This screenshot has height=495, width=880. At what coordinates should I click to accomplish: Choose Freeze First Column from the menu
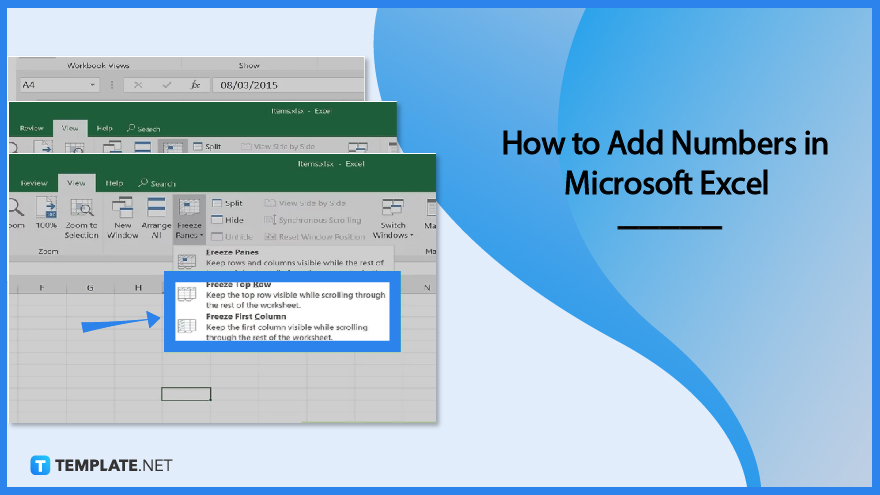click(282, 327)
